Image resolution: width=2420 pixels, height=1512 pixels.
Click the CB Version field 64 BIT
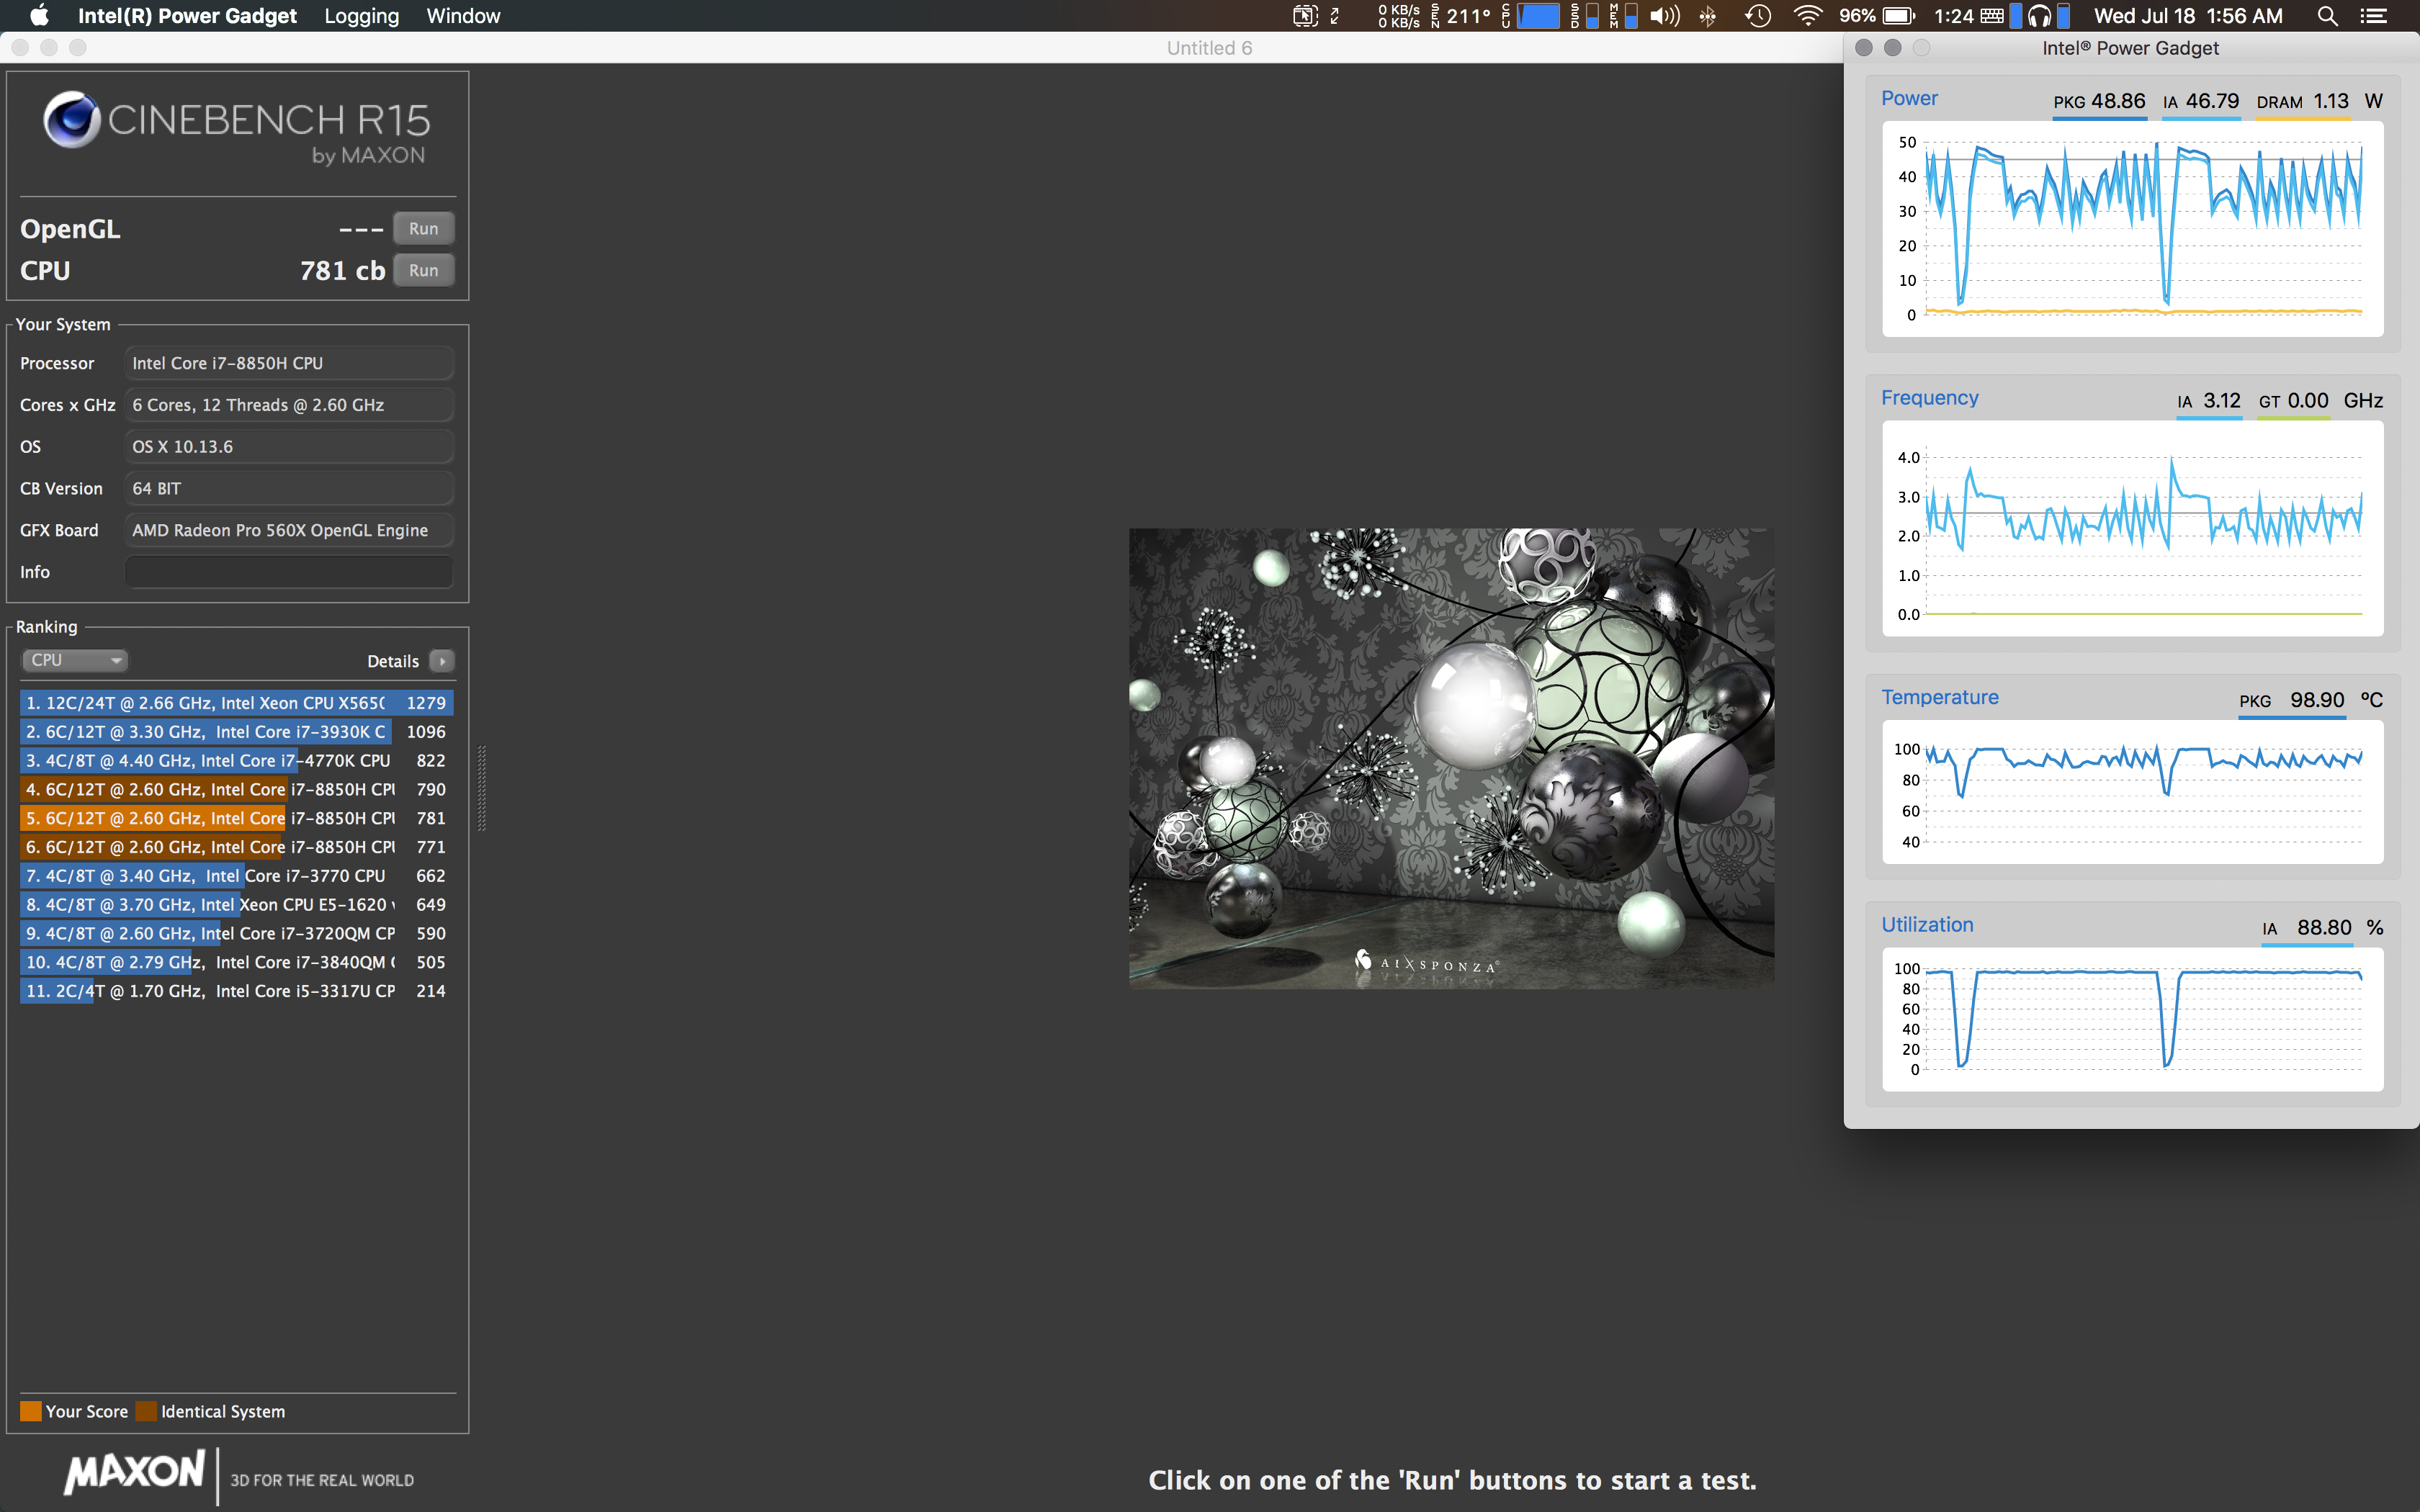pyautogui.click(x=289, y=489)
